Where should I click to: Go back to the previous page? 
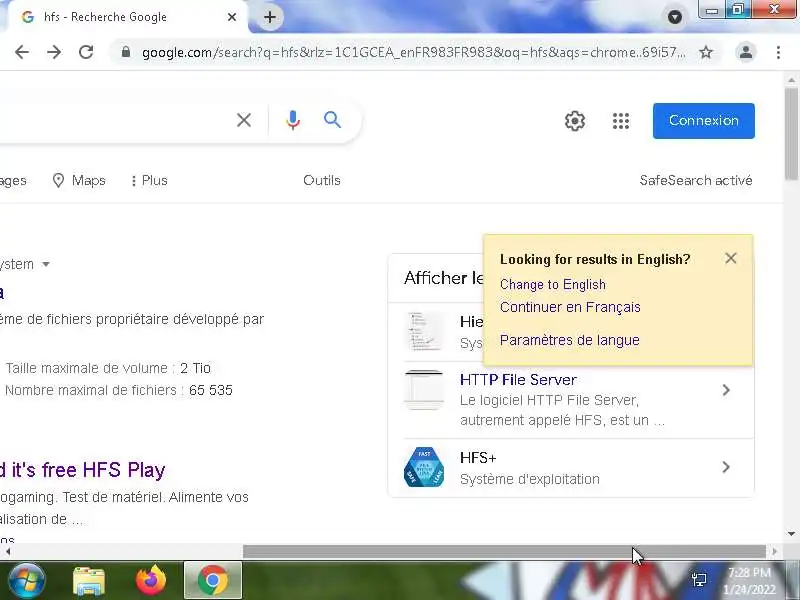point(22,52)
